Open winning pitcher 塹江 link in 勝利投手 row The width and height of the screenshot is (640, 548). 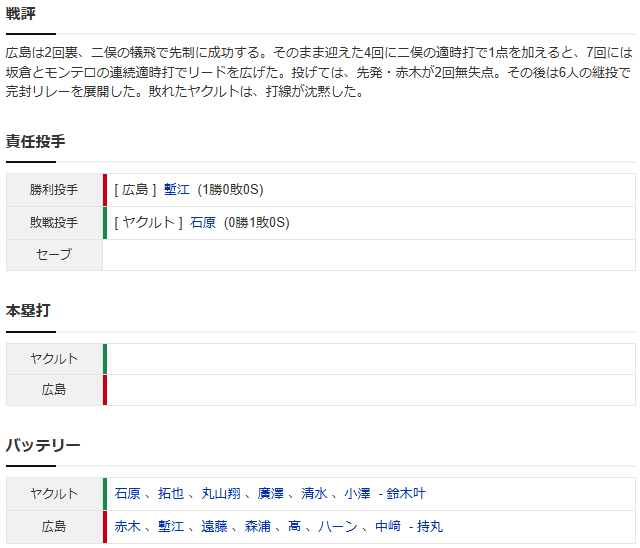[x=177, y=190]
